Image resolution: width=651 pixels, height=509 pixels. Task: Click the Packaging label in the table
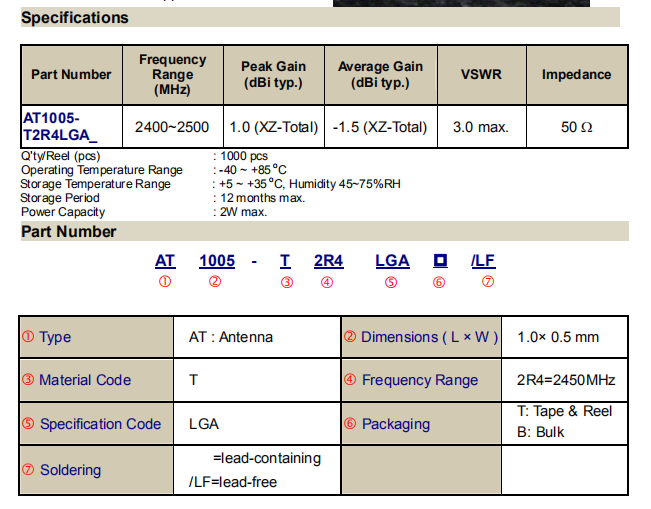pyautogui.click(x=396, y=424)
